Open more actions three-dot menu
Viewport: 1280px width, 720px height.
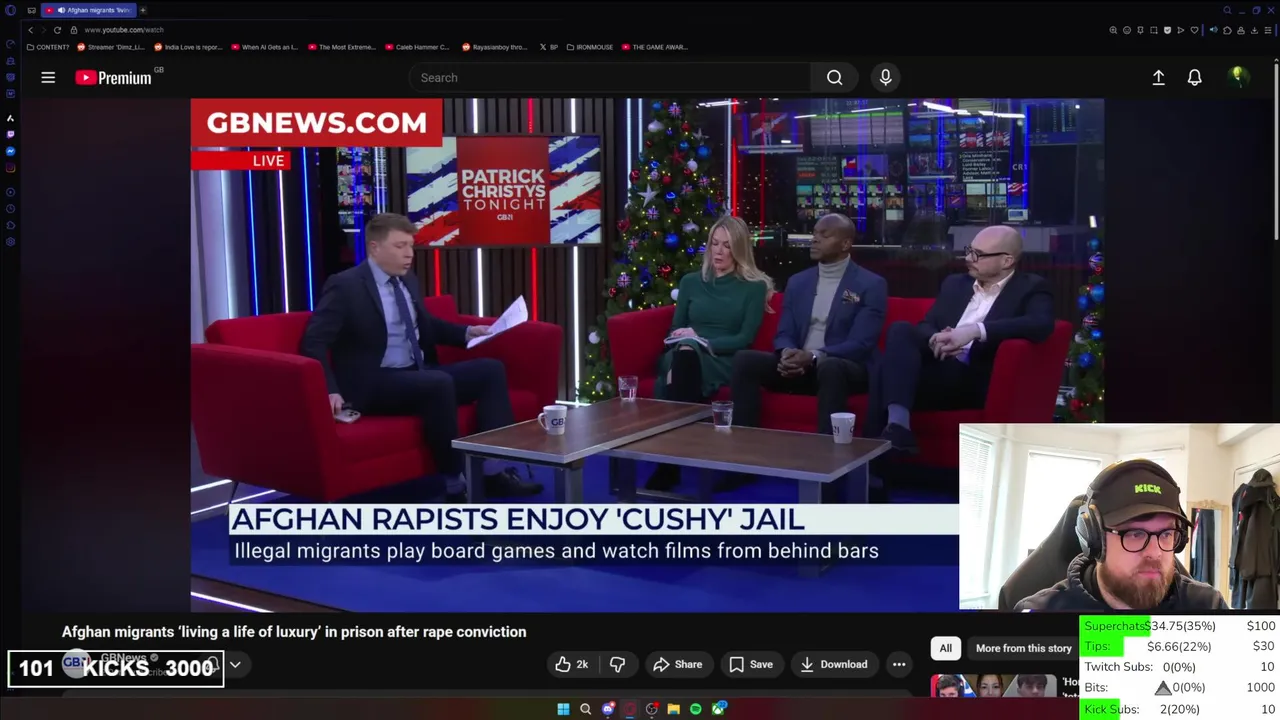pos(899,664)
